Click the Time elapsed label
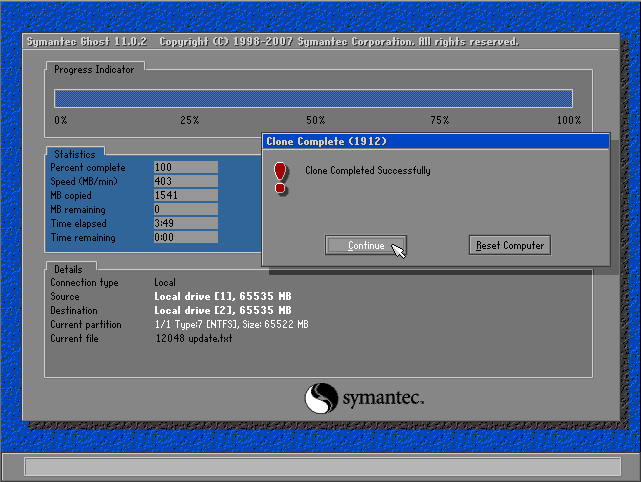641x482 pixels. pyautogui.click(x=78, y=224)
